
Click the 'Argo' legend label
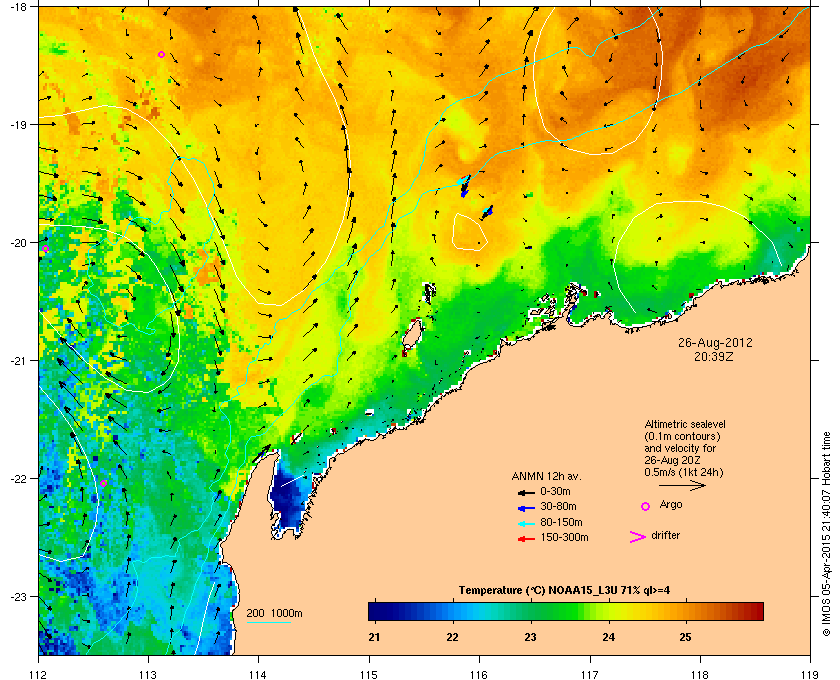click(x=671, y=505)
